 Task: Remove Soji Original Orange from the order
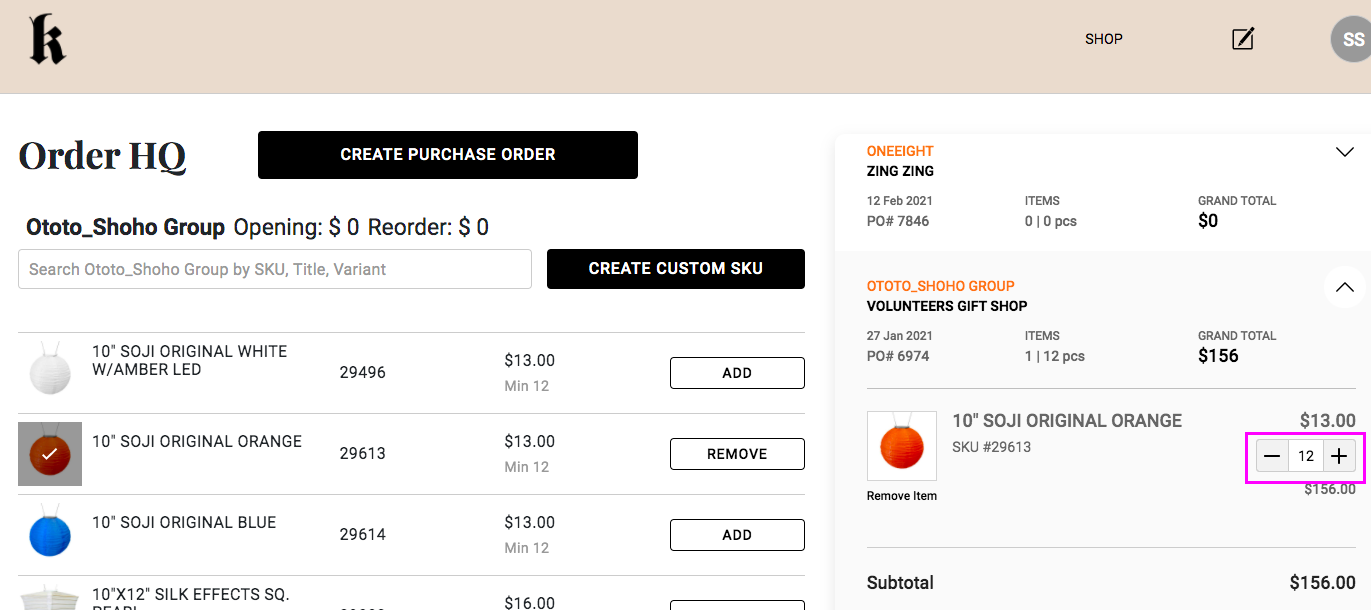[x=737, y=454]
